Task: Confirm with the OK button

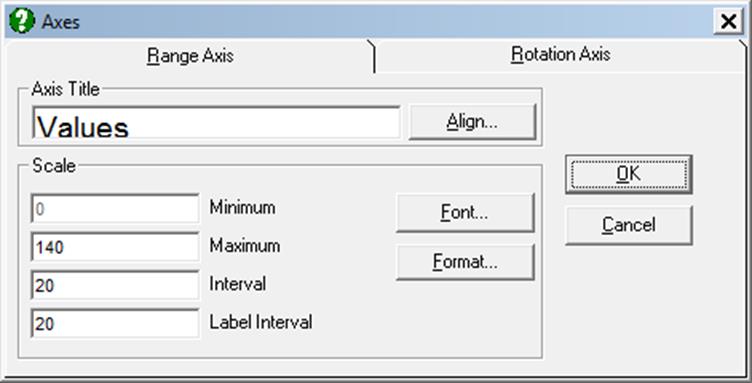Action: pyautogui.click(x=628, y=174)
